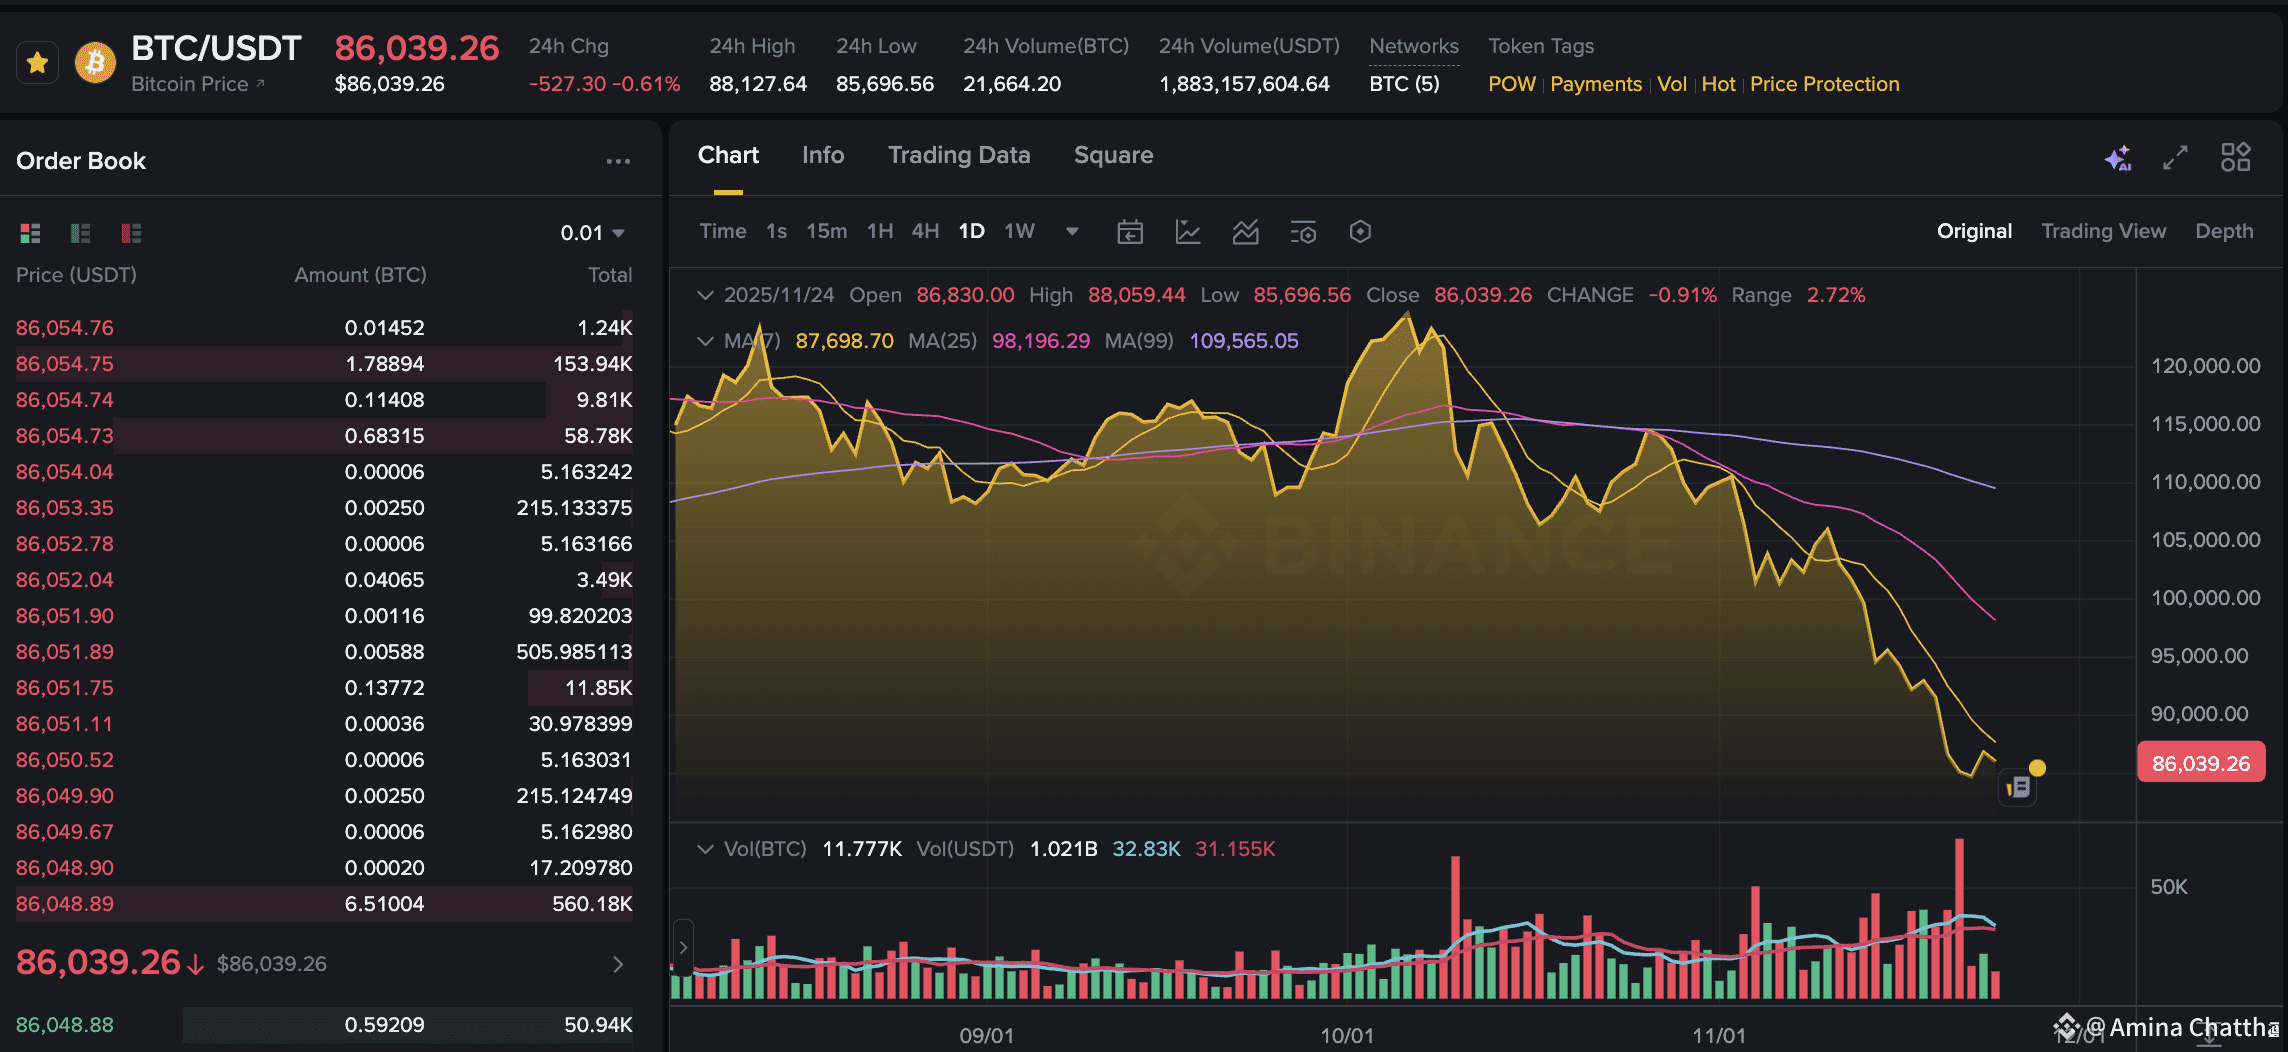The image size is (2288, 1052).
Task: Show buy orders only view
Action: (80, 233)
